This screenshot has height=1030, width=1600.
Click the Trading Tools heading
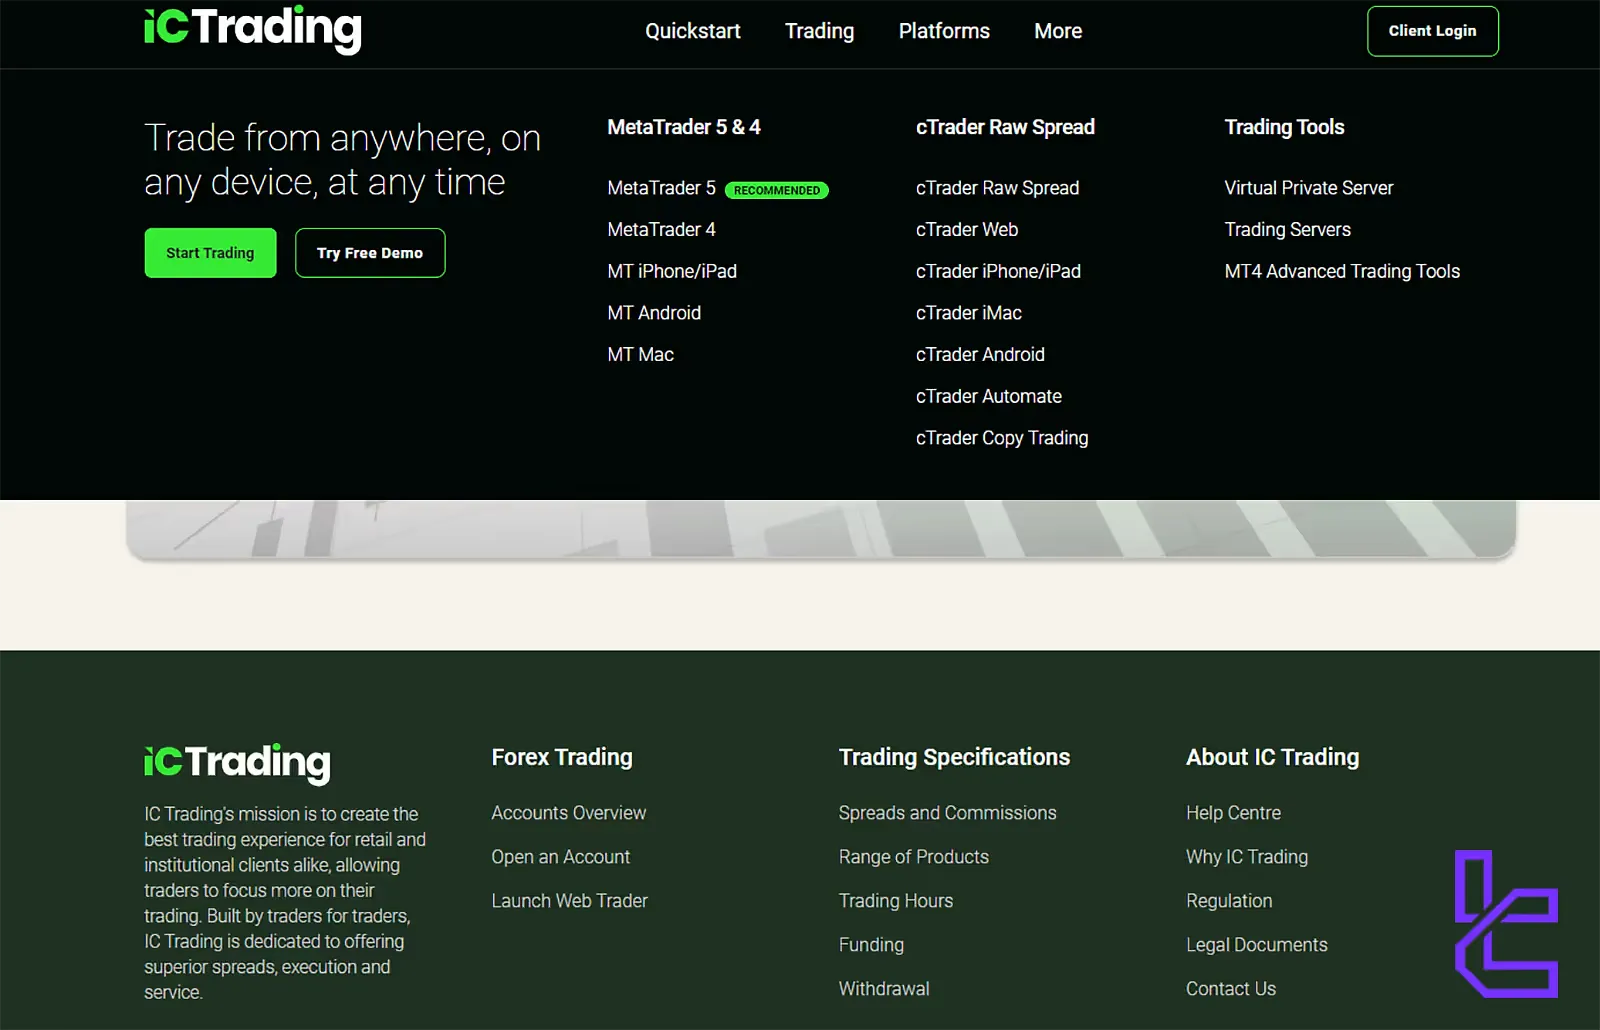tap(1284, 127)
